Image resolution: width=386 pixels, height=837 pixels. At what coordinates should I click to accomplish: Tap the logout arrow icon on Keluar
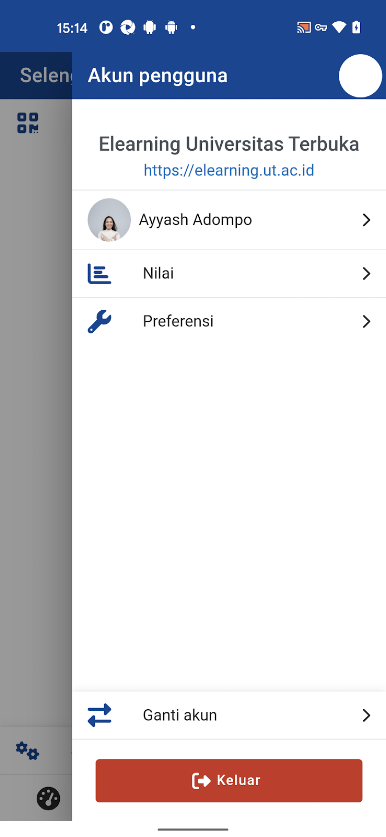pyautogui.click(x=201, y=781)
